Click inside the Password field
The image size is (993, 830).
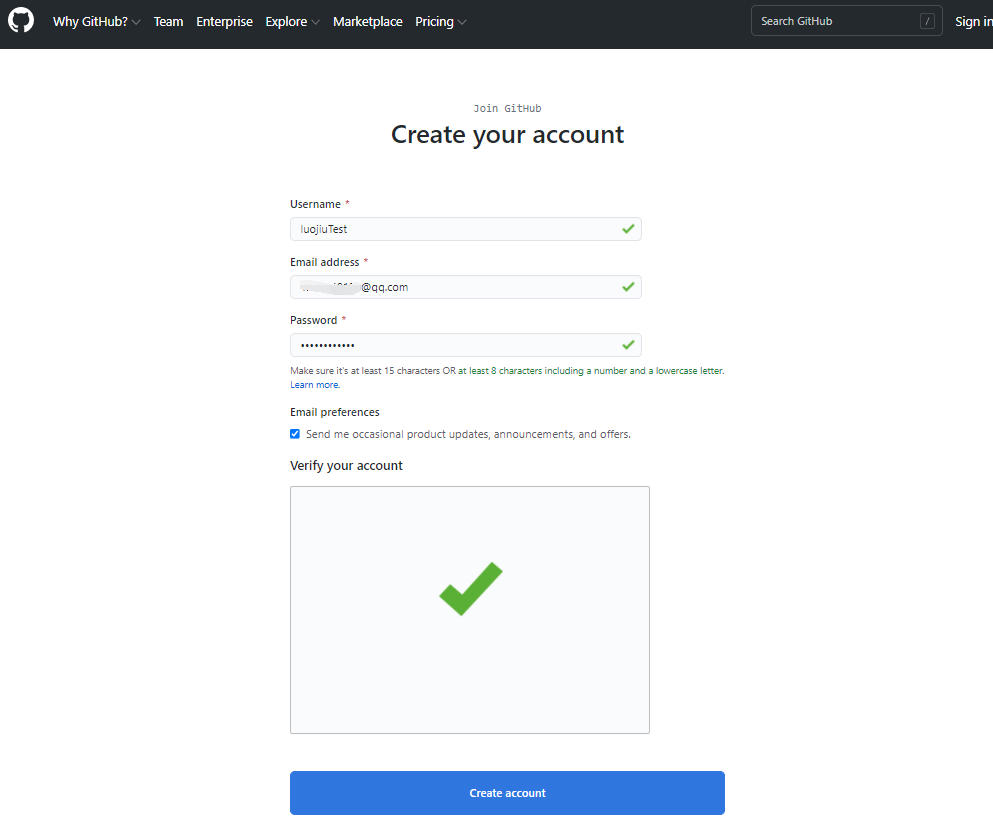click(455, 345)
